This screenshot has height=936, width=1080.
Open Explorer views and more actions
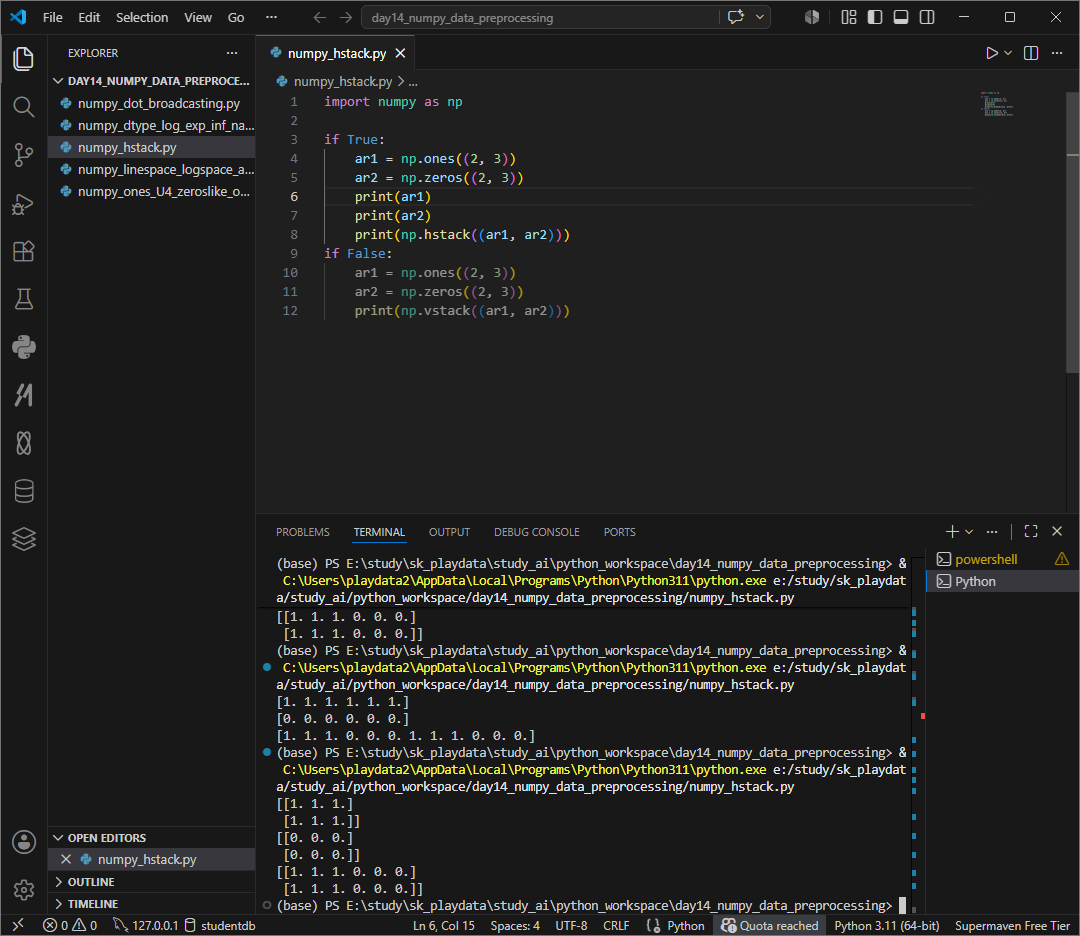[x=232, y=53]
